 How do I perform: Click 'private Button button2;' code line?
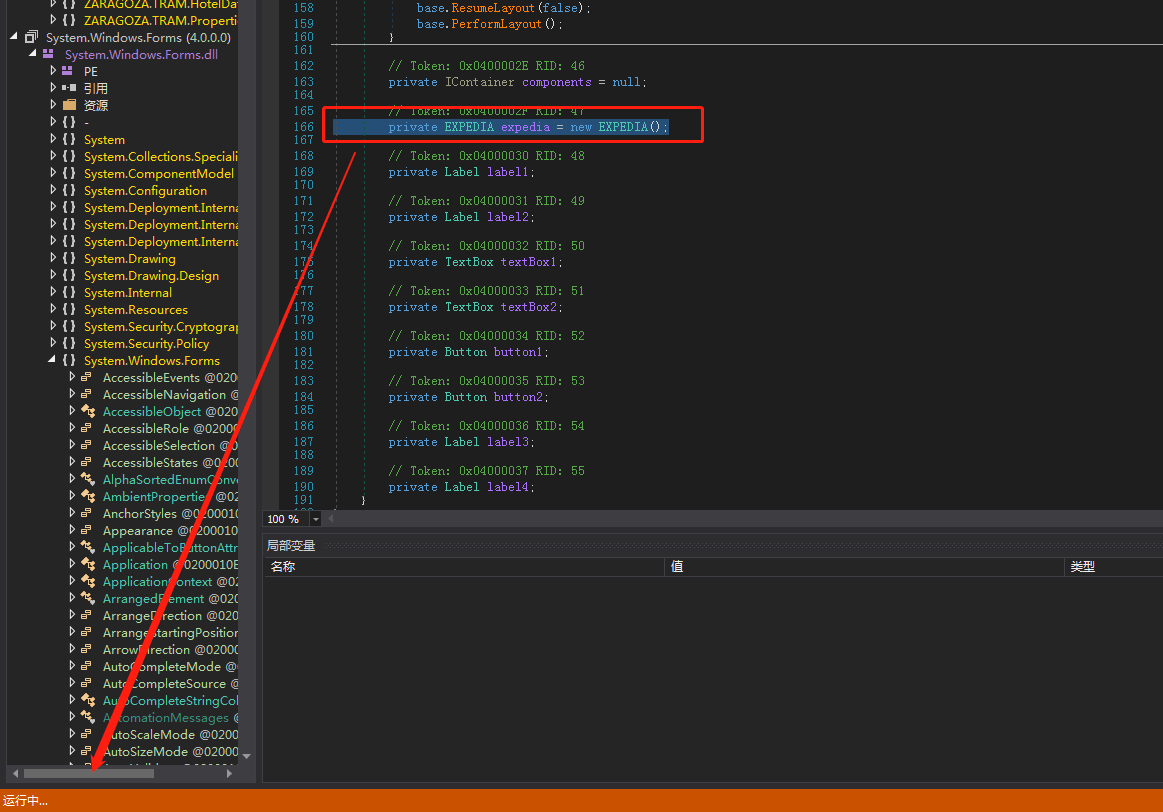coord(468,397)
